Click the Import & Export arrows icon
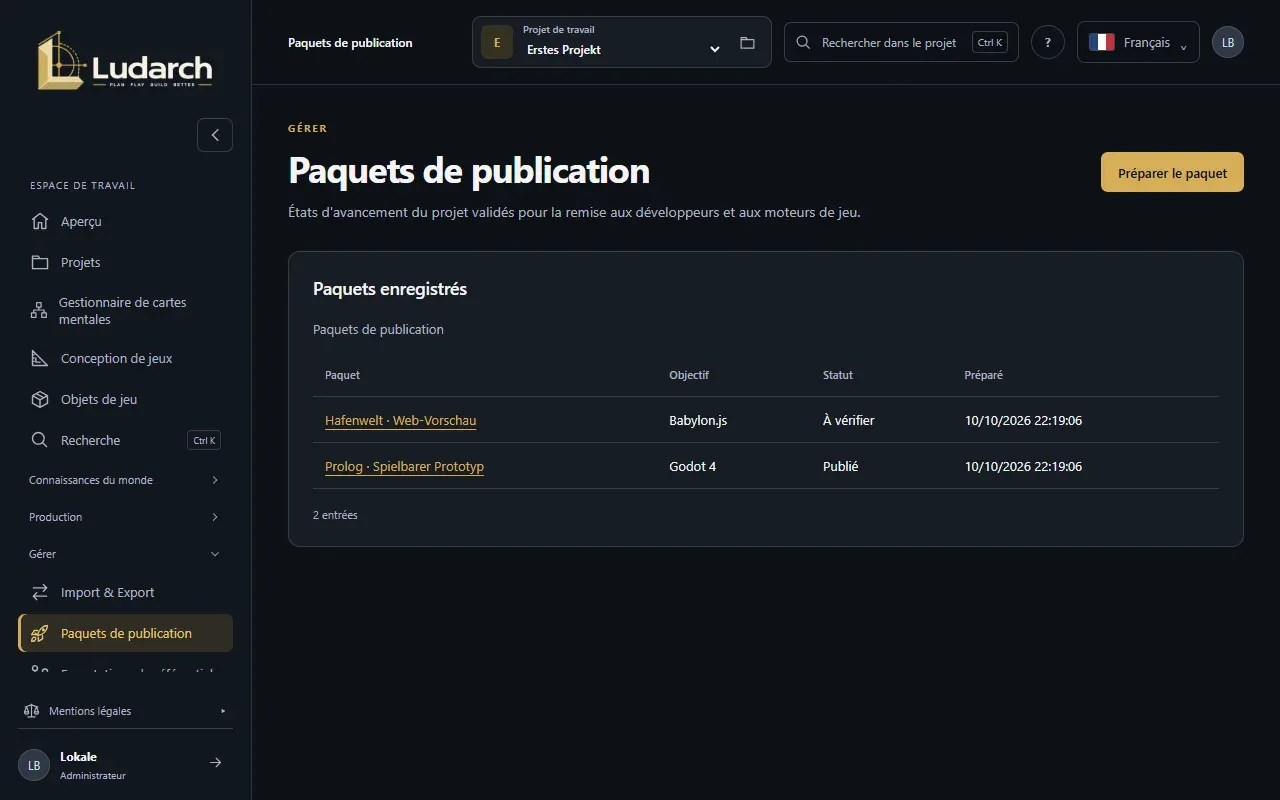This screenshot has width=1280, height=800. click(x=40, y=592)
